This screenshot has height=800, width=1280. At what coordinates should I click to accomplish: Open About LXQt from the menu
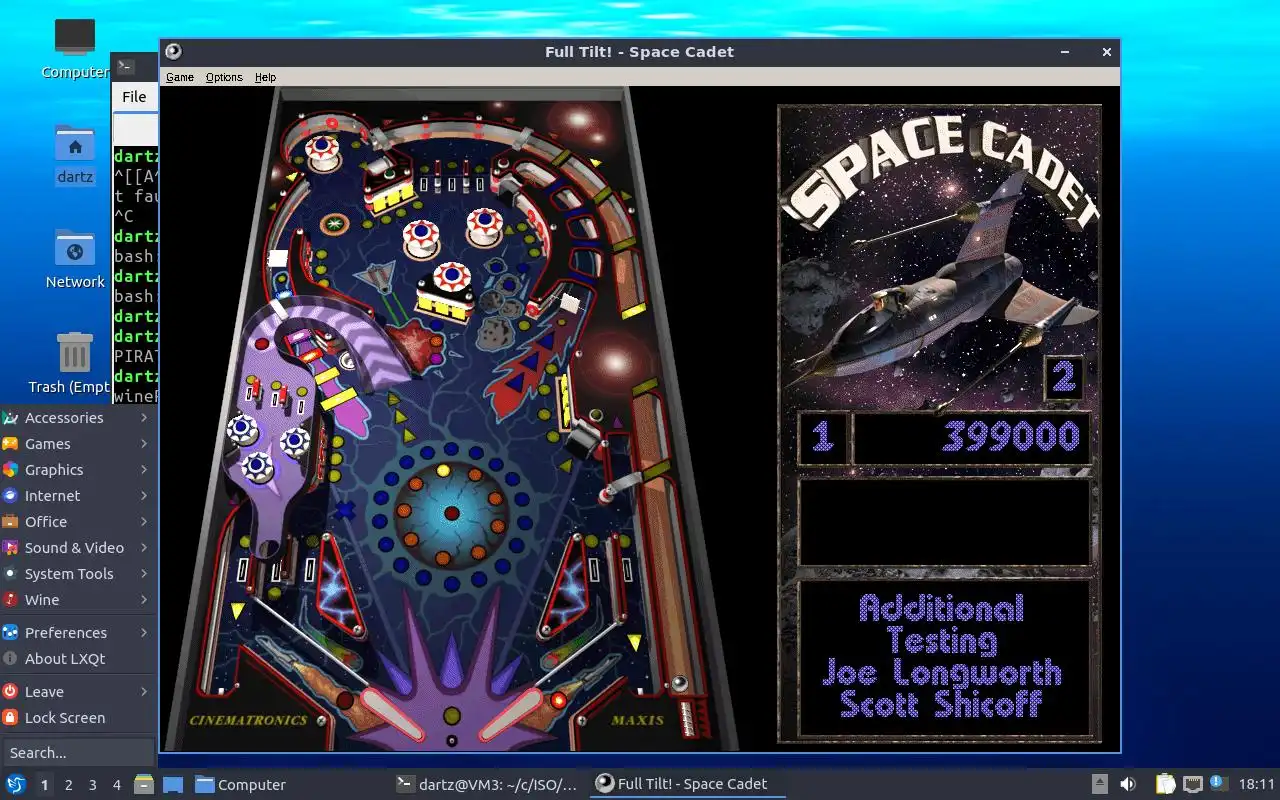[x=78, y=659]
